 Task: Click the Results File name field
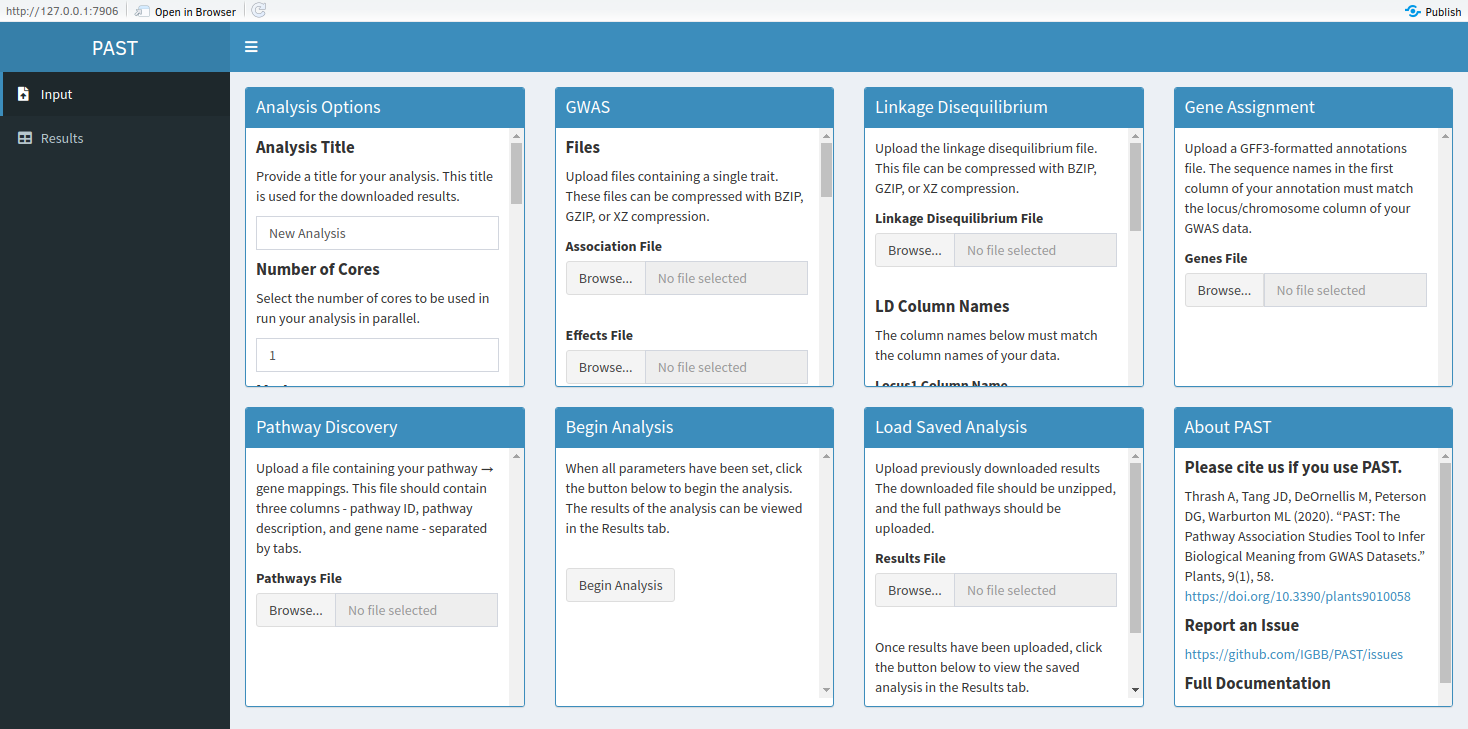tap(1035, 590)
